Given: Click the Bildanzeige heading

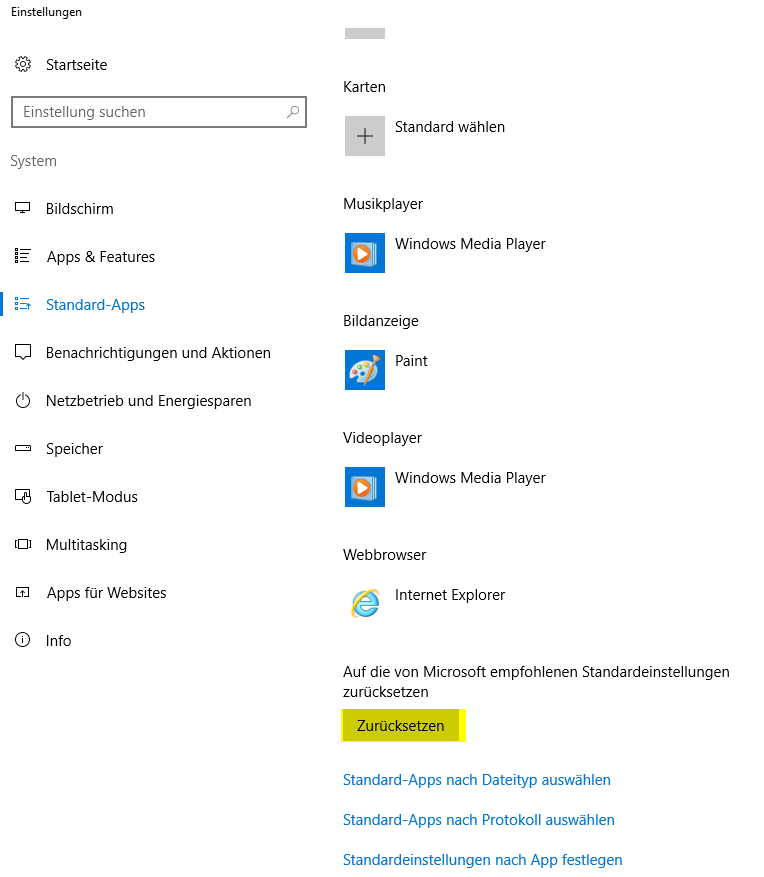Looking at the screenshot, I should (380, 320).
